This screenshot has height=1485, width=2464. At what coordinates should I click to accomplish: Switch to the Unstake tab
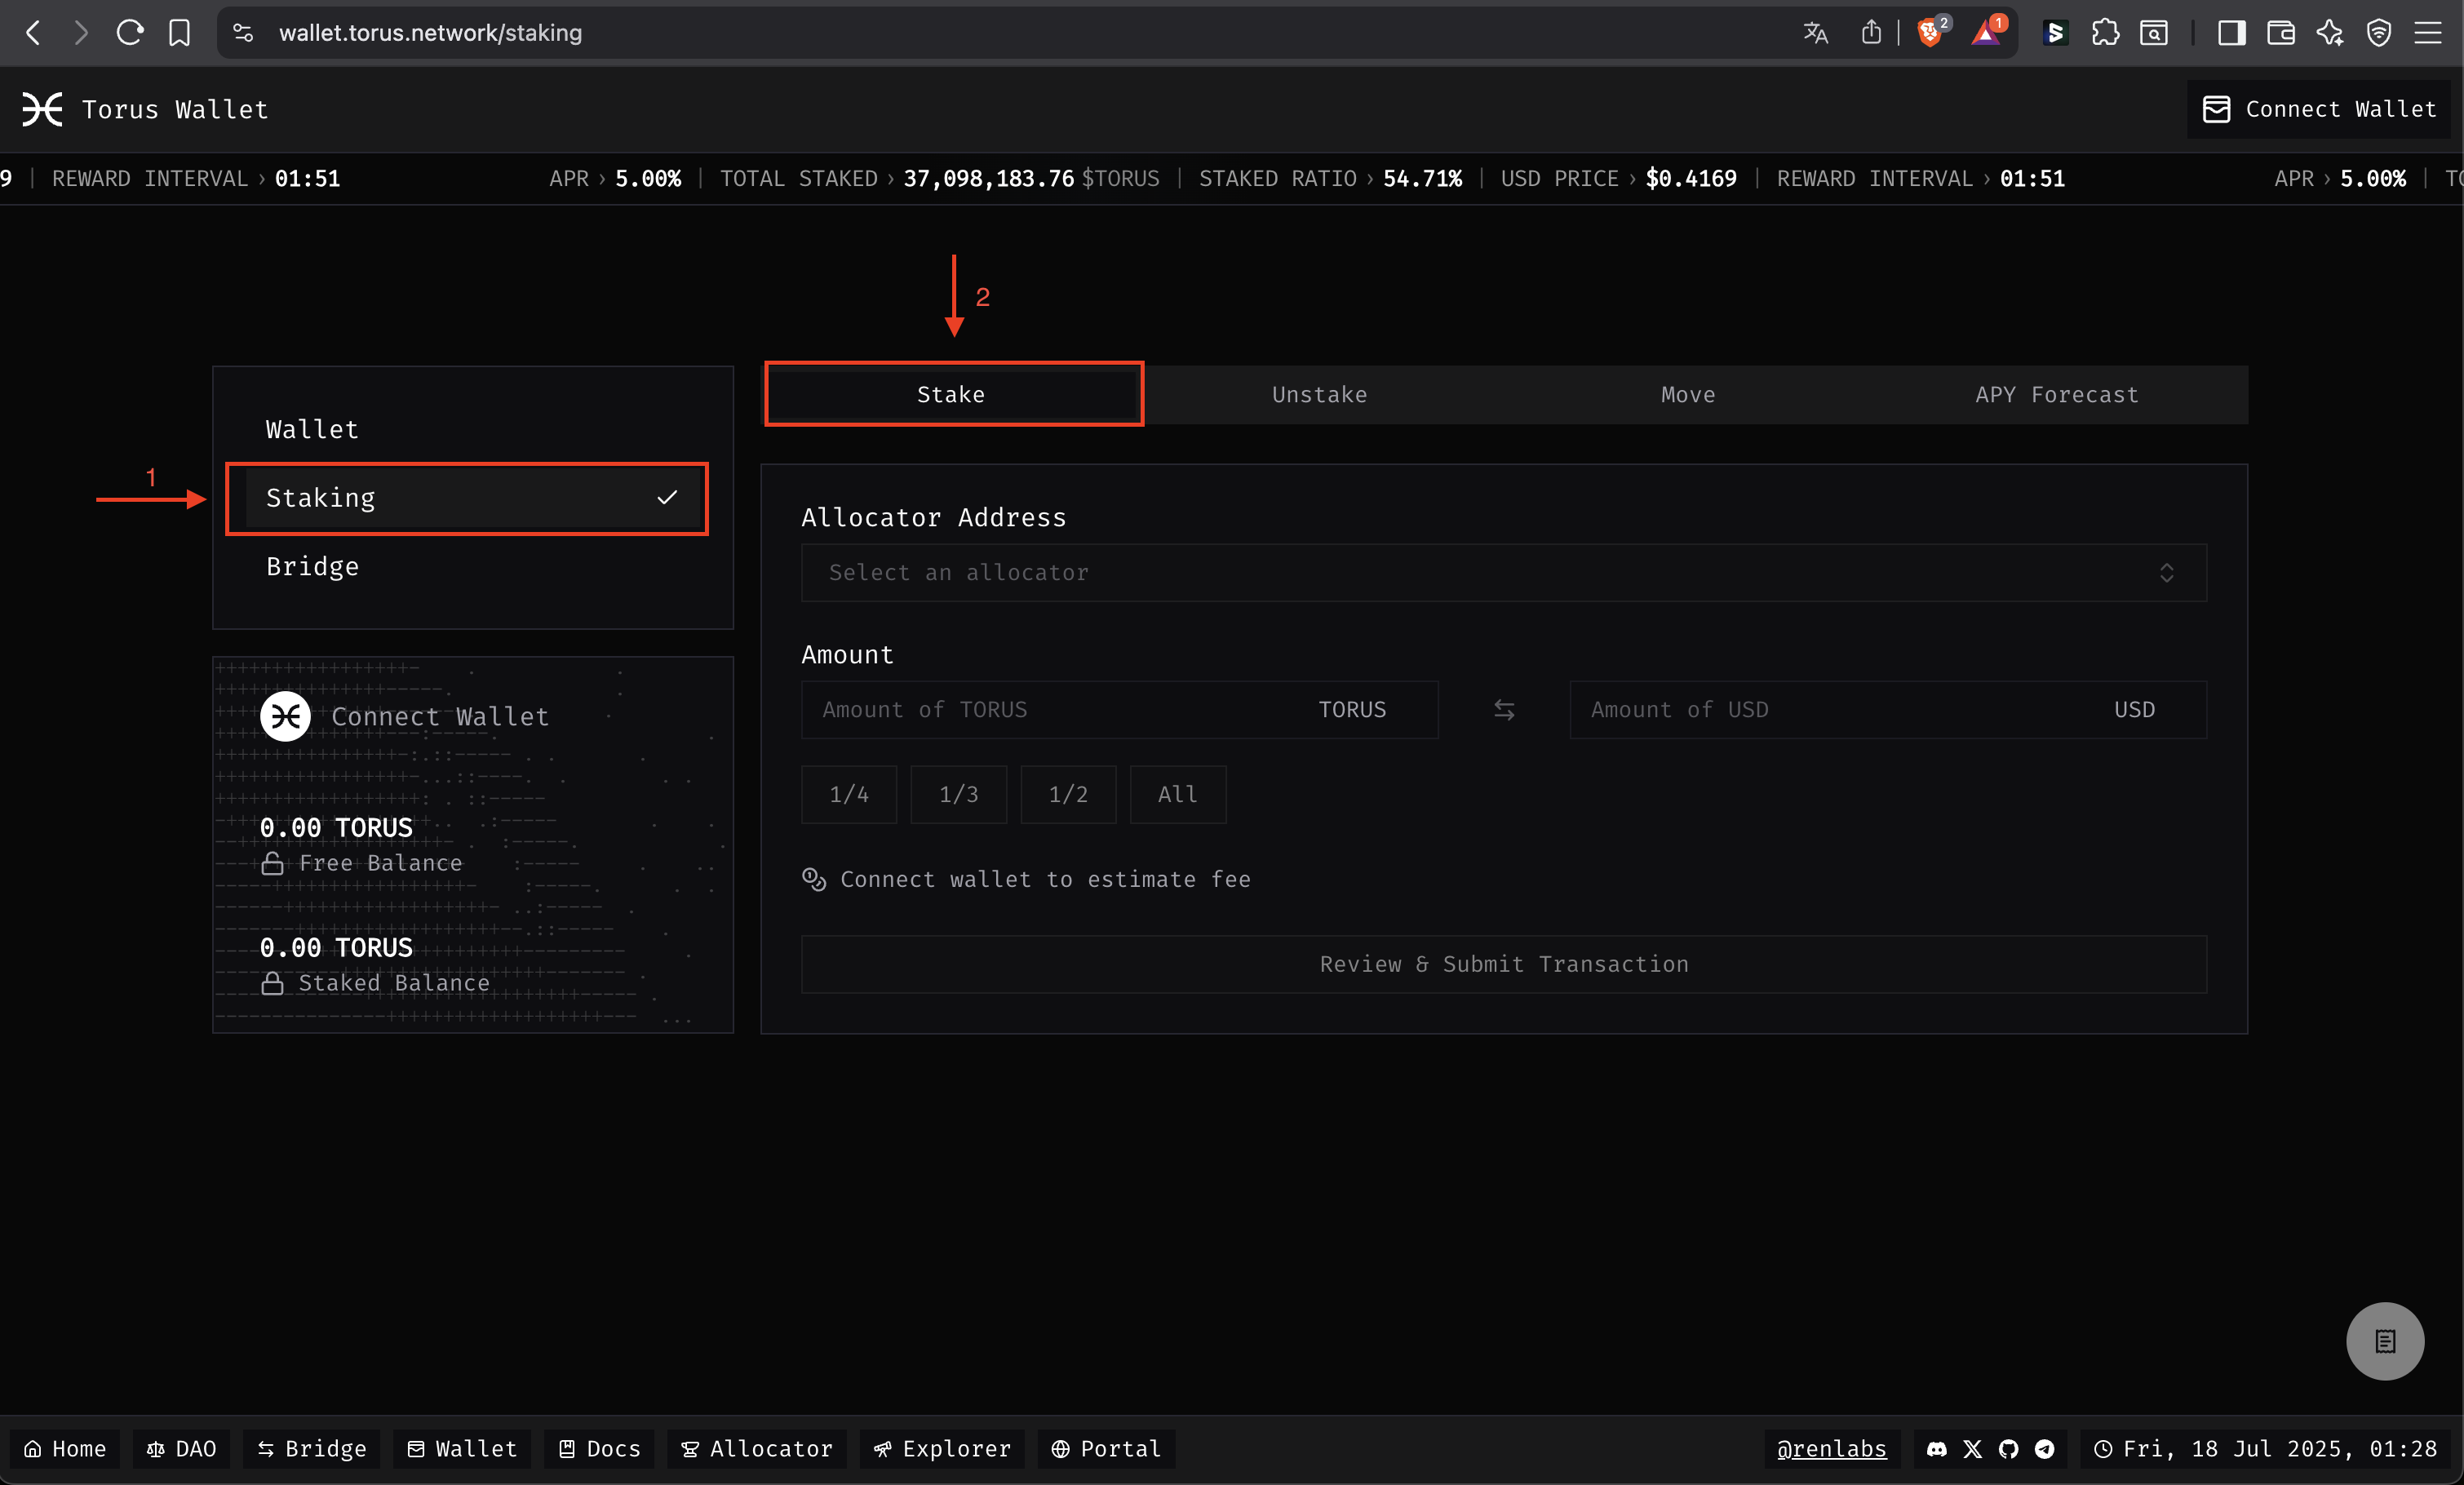(x=1318, y=394)
